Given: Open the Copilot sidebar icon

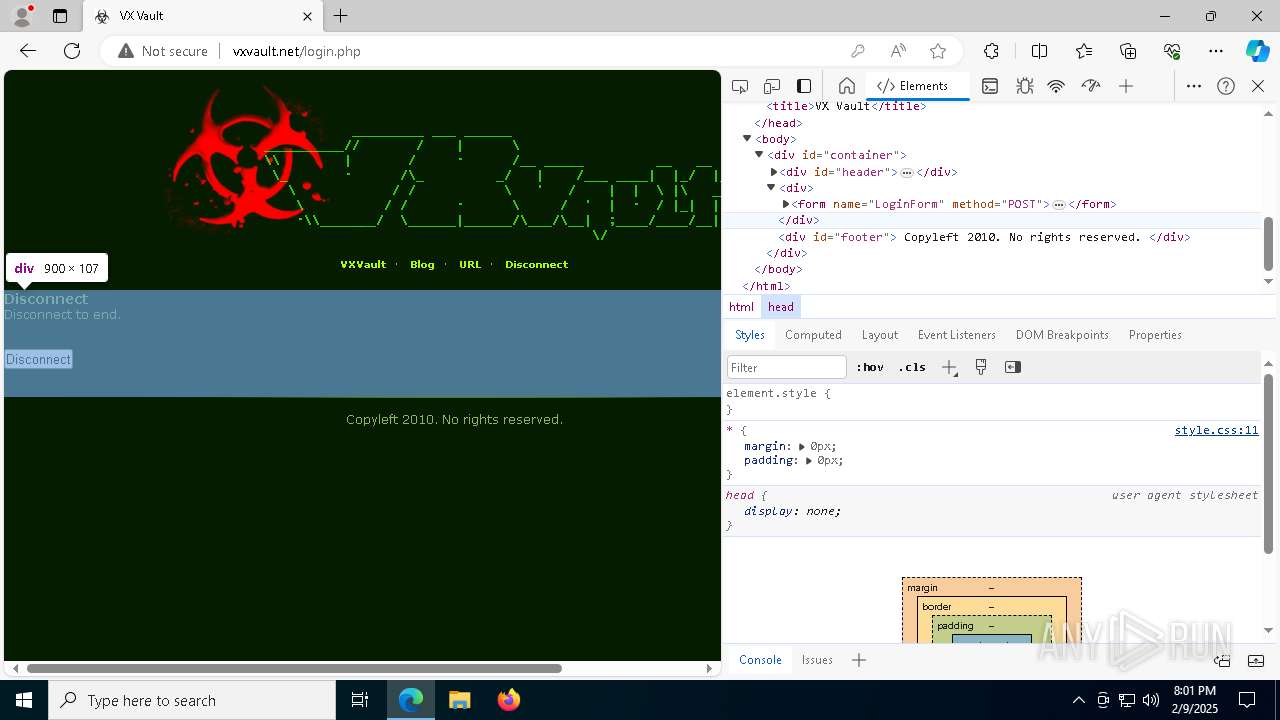Looking at the screenshot, I should pyautogui.click(x=1257, y=51).
